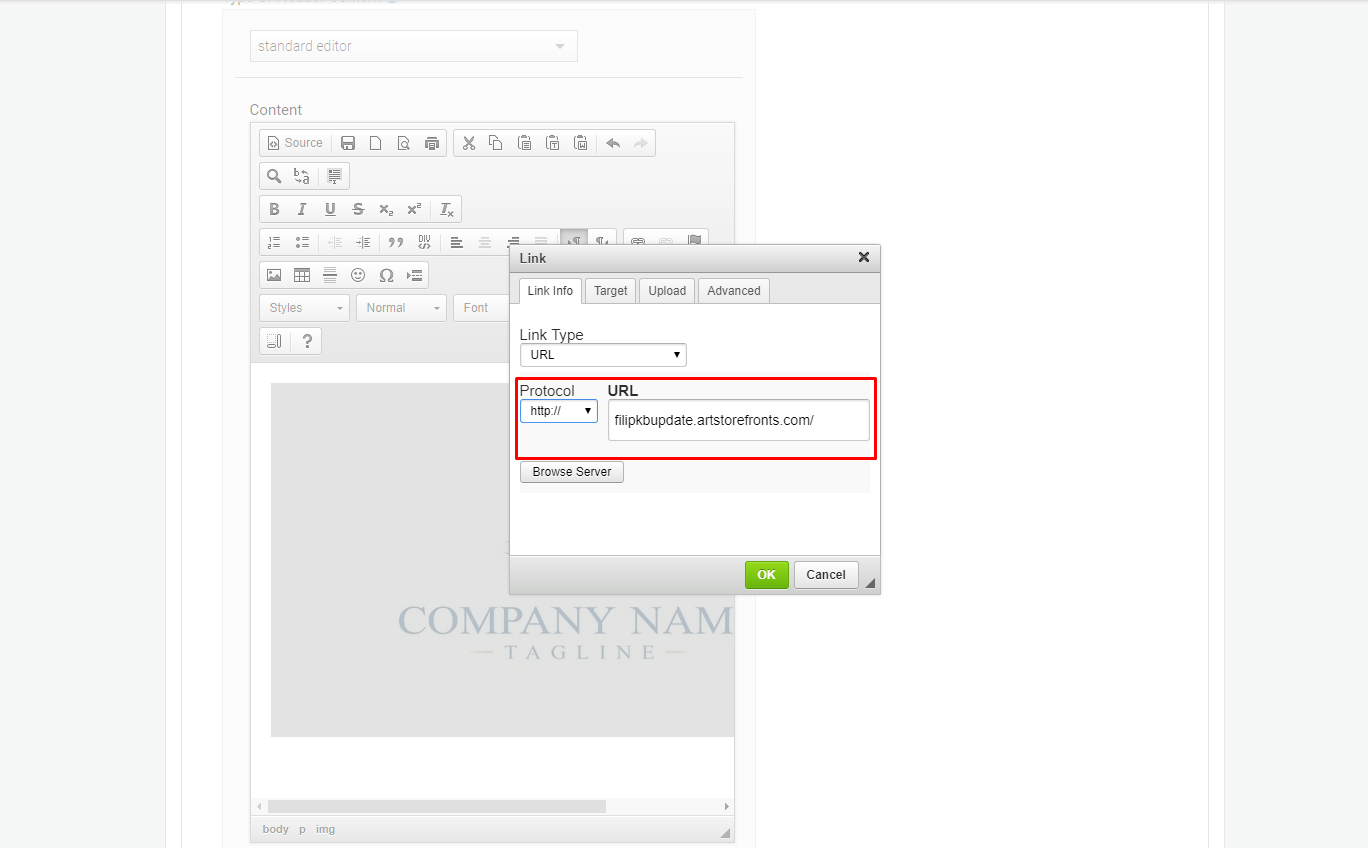Toggle Strikethrough formatting
Viewport: 1368px width, 849px height.
pyautogui.click(x=358, y=209)
